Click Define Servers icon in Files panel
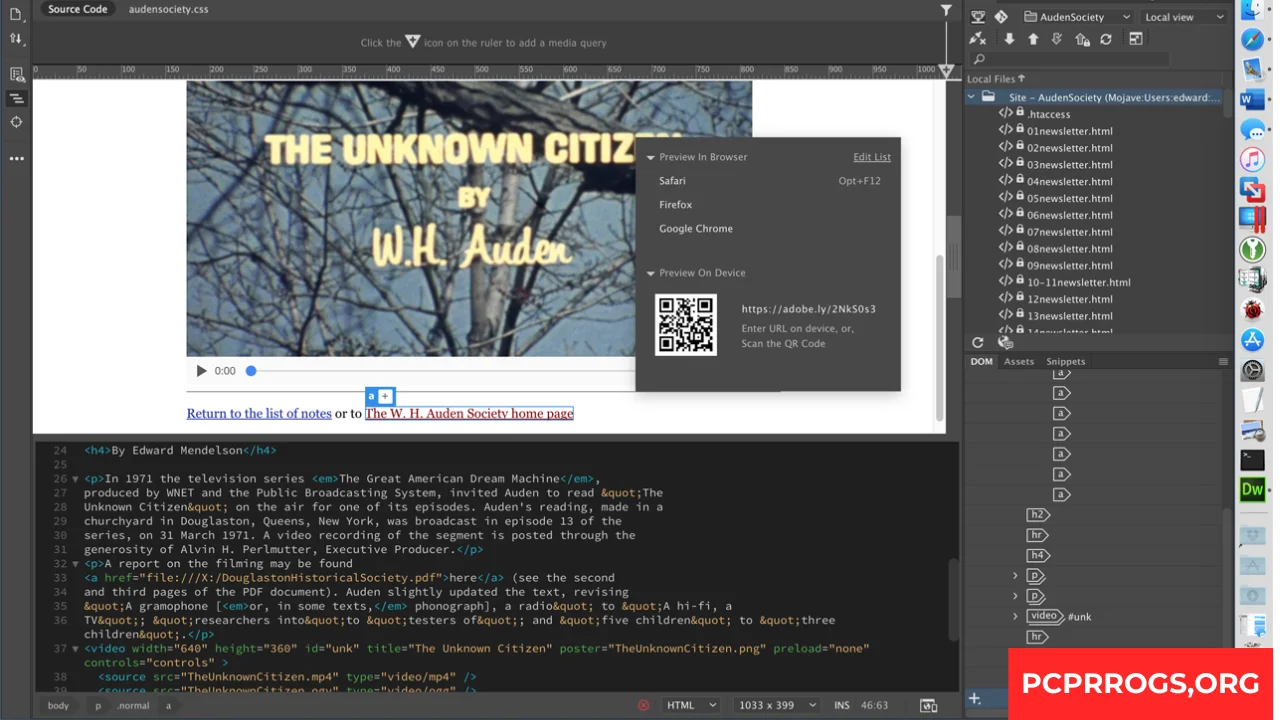1280x720 pixels. click(x=978, y=17)
